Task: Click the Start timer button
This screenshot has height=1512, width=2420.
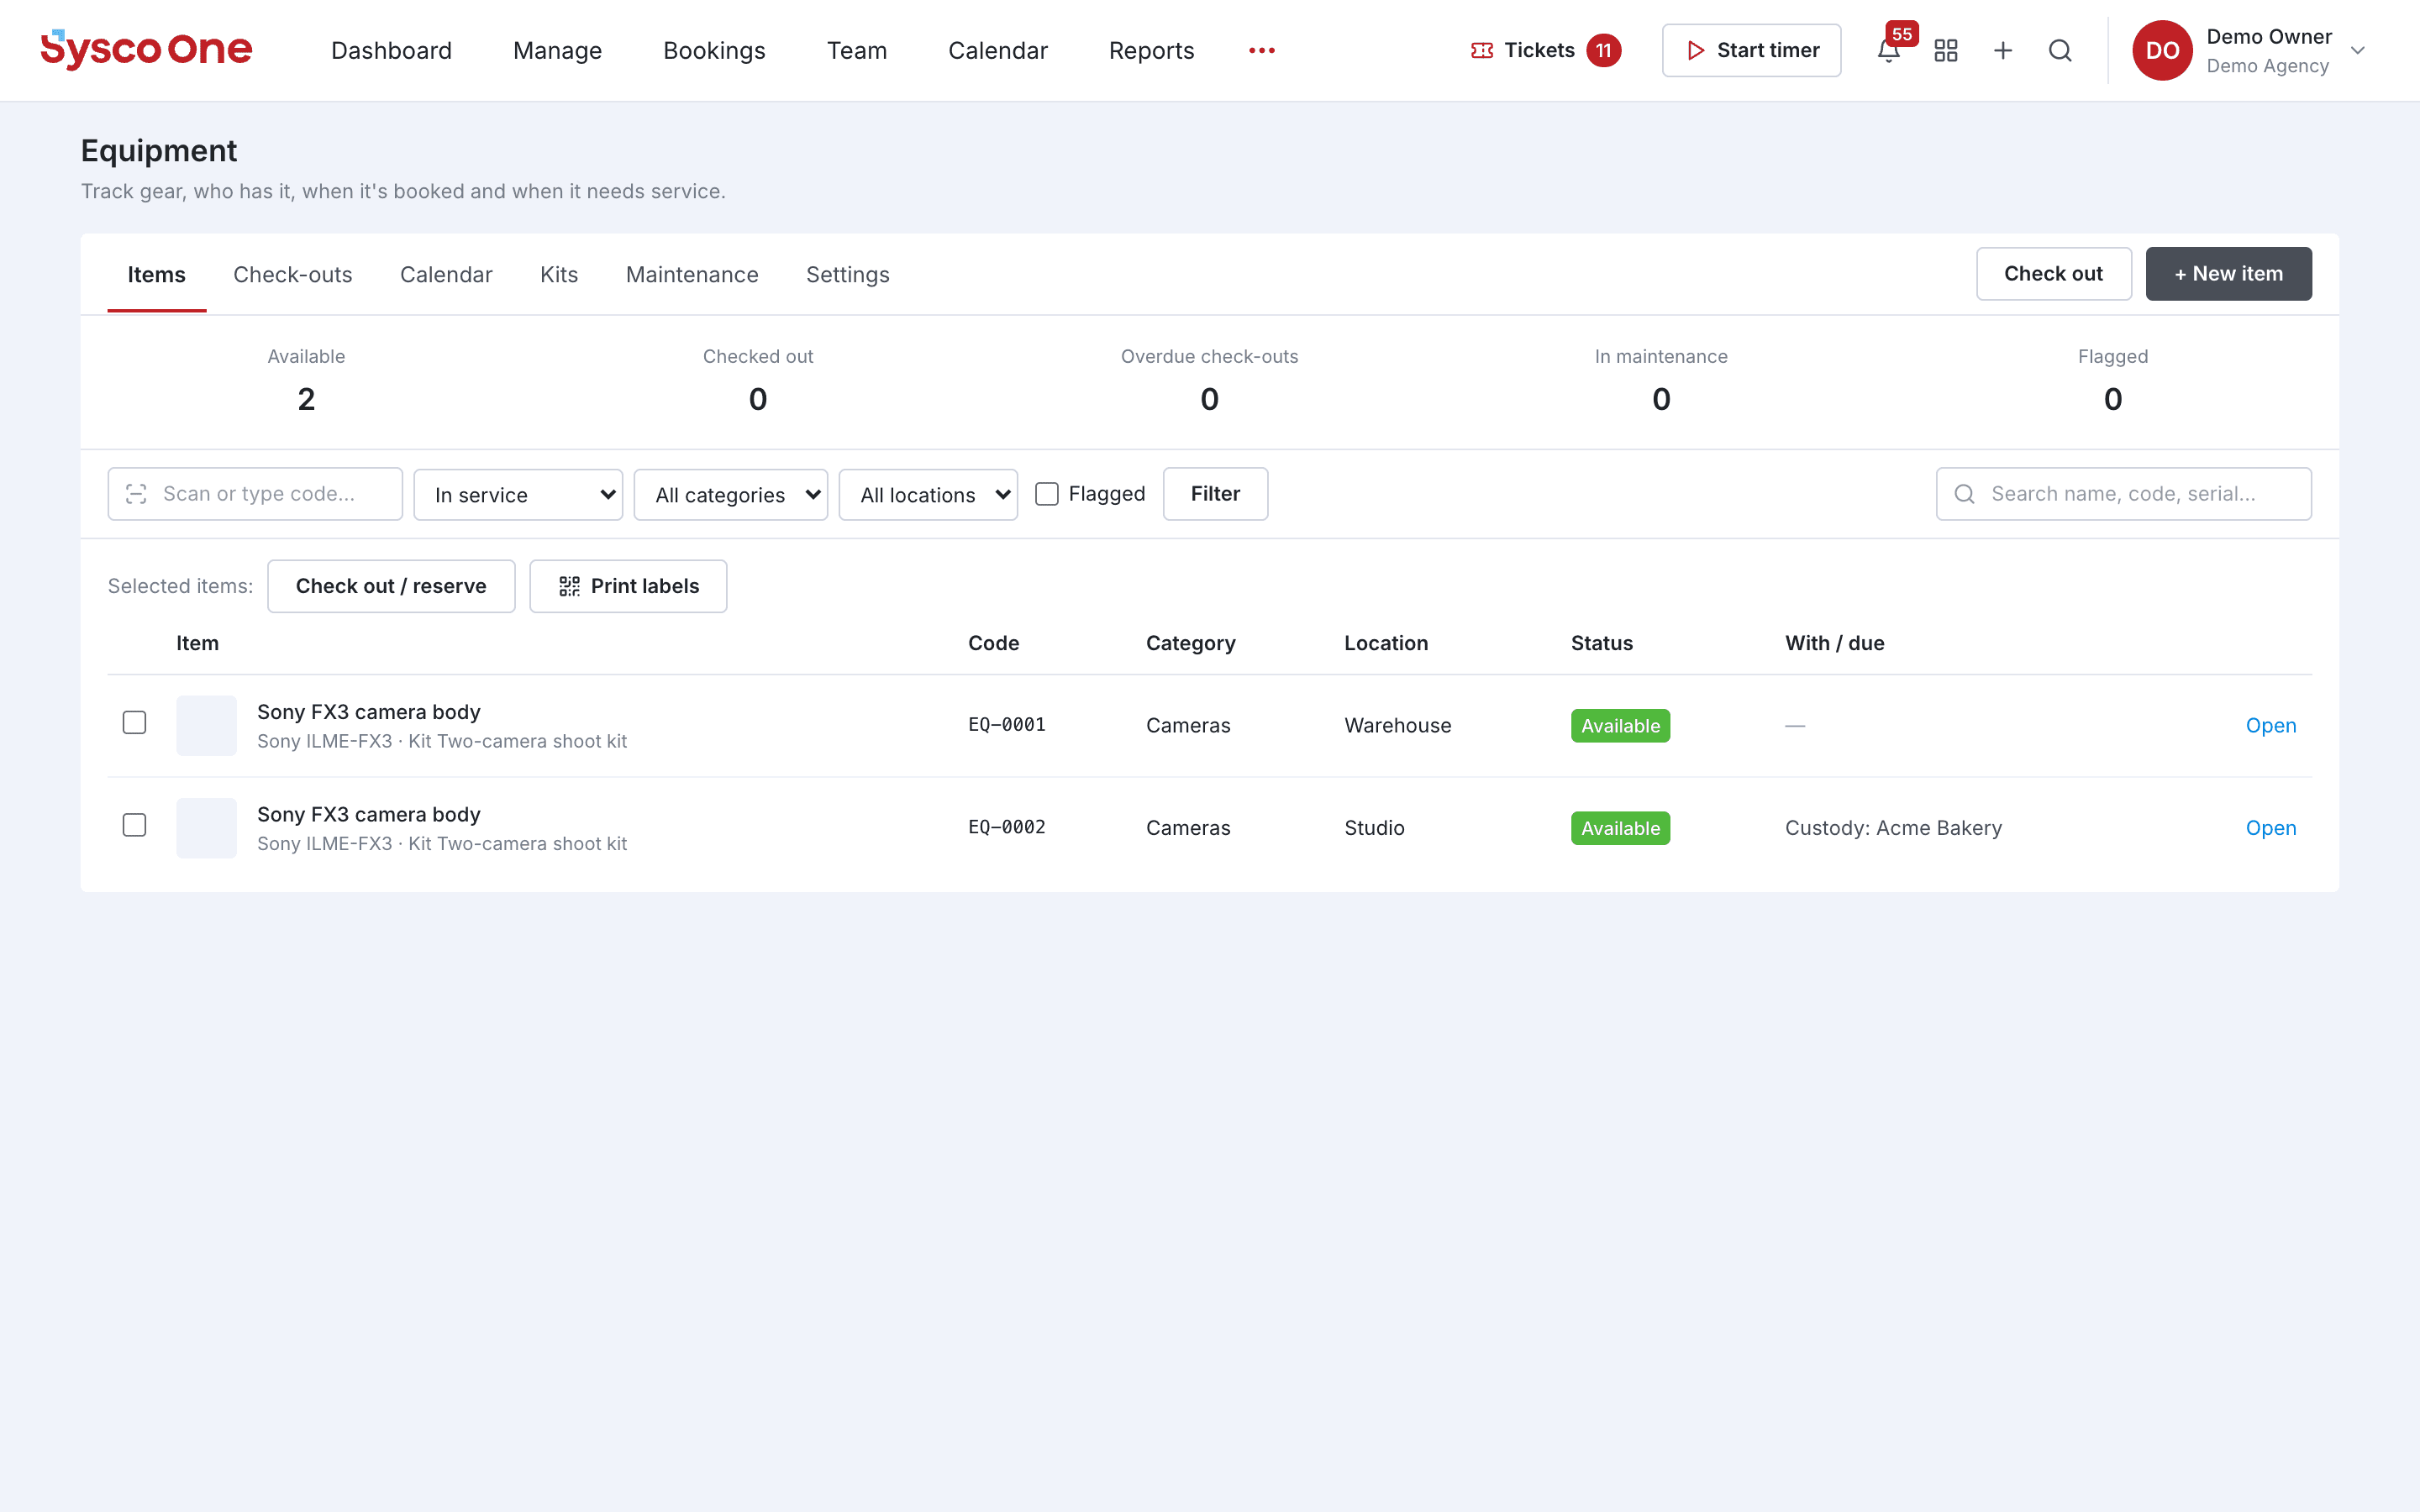Action: coord(1751,50)
